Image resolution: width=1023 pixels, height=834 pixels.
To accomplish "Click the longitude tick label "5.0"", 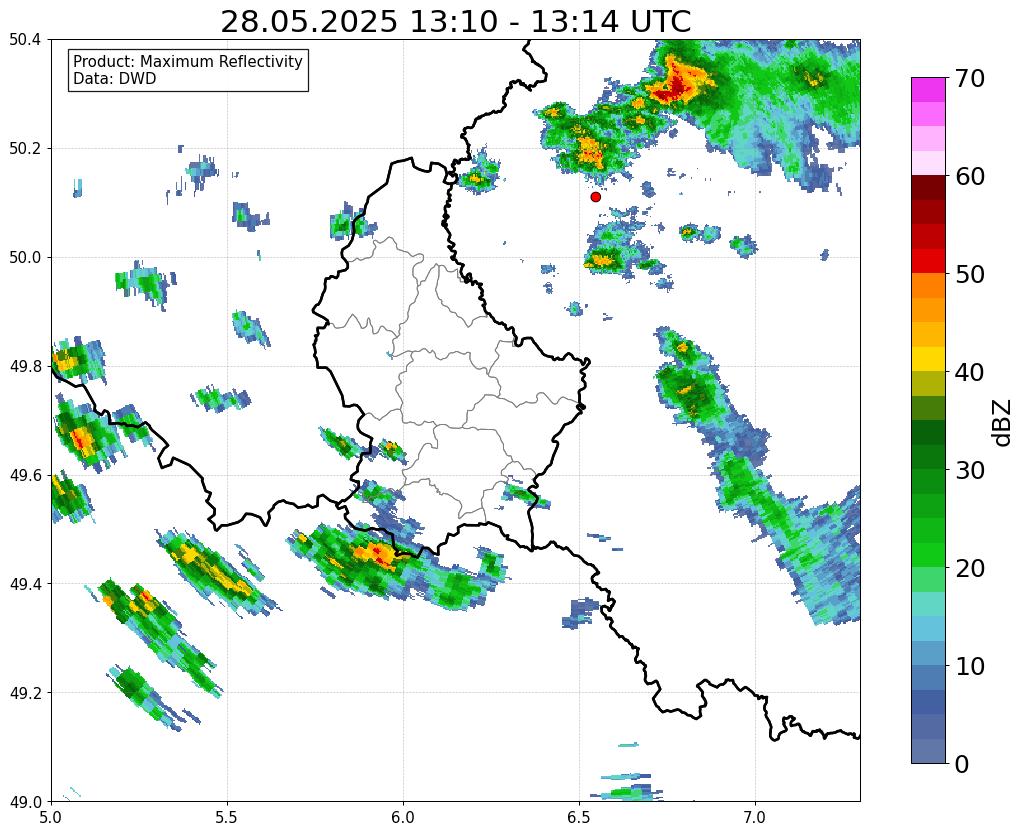I will [51, 817].
